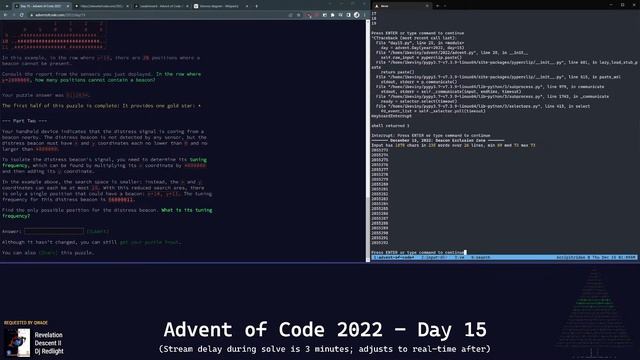Click '--- Part Two ---' heading
The height and width of the screenshot is (360, 640).
click(x=24, y=121)
